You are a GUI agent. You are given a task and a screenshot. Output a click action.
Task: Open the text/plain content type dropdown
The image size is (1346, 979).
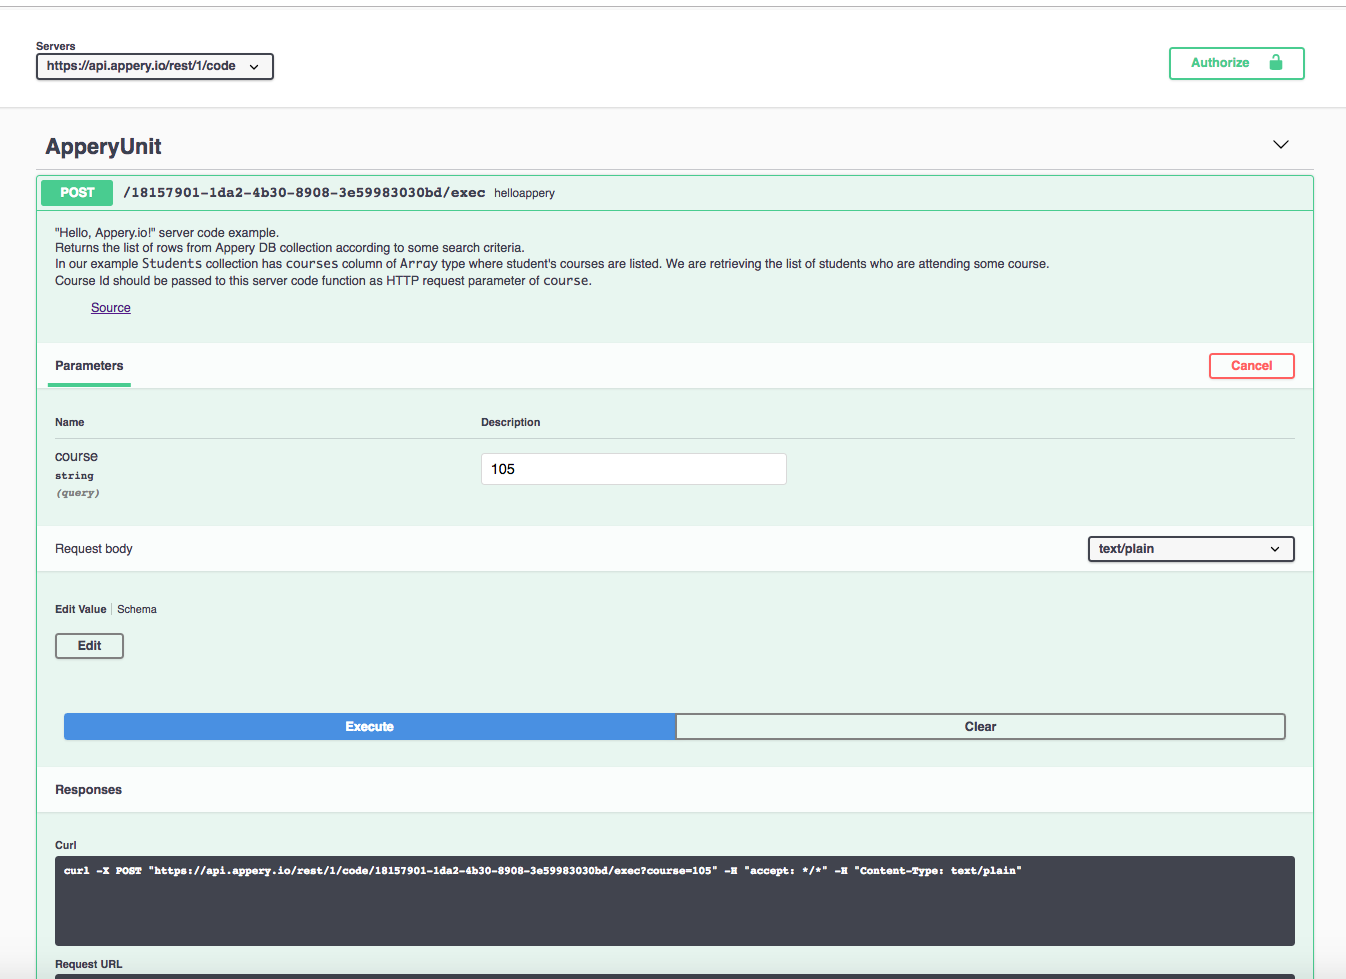(x=1191, y=549)
